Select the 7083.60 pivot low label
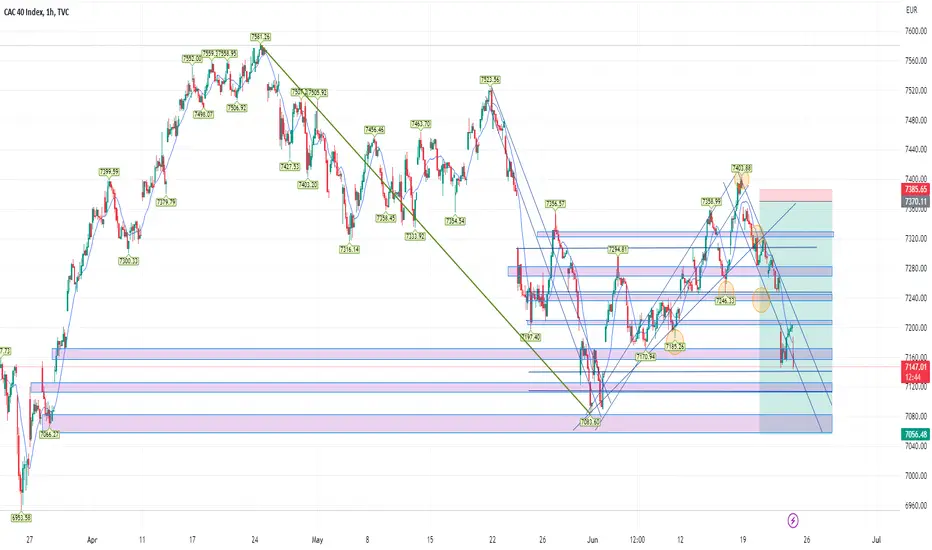 590,422
